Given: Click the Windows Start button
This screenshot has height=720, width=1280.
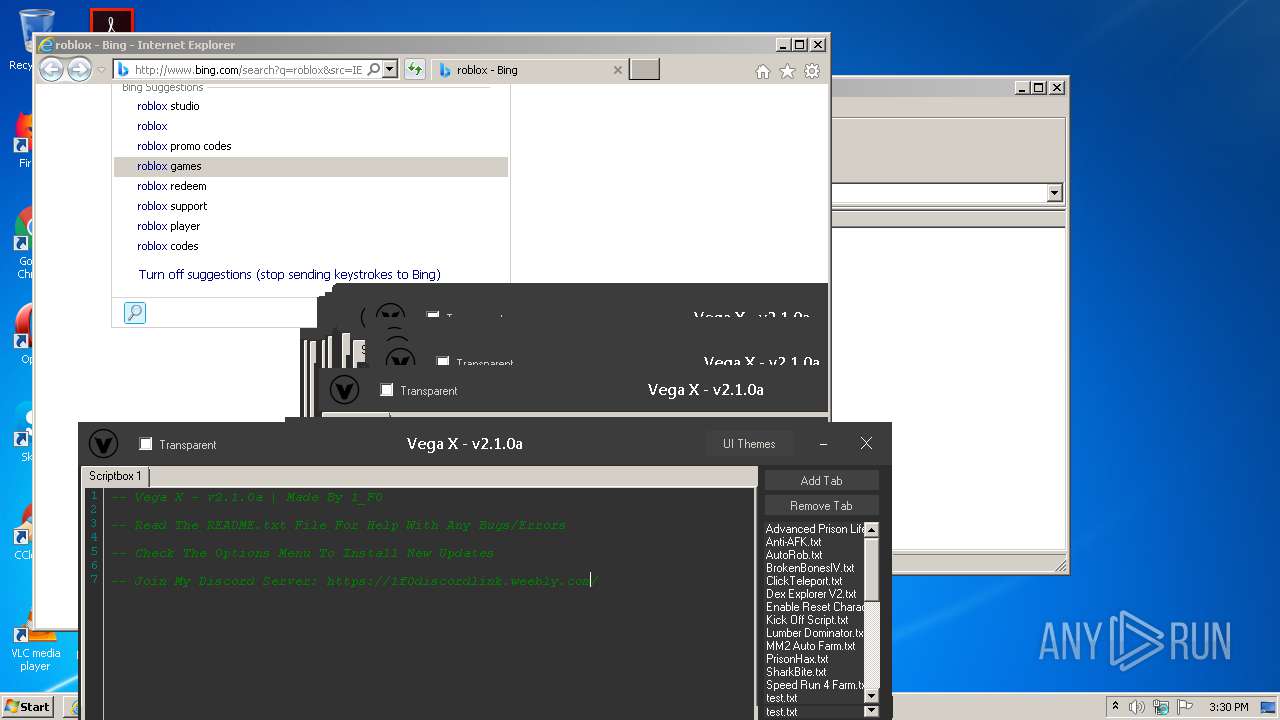Looking at the screenshot, I should [x=28, y=706].
